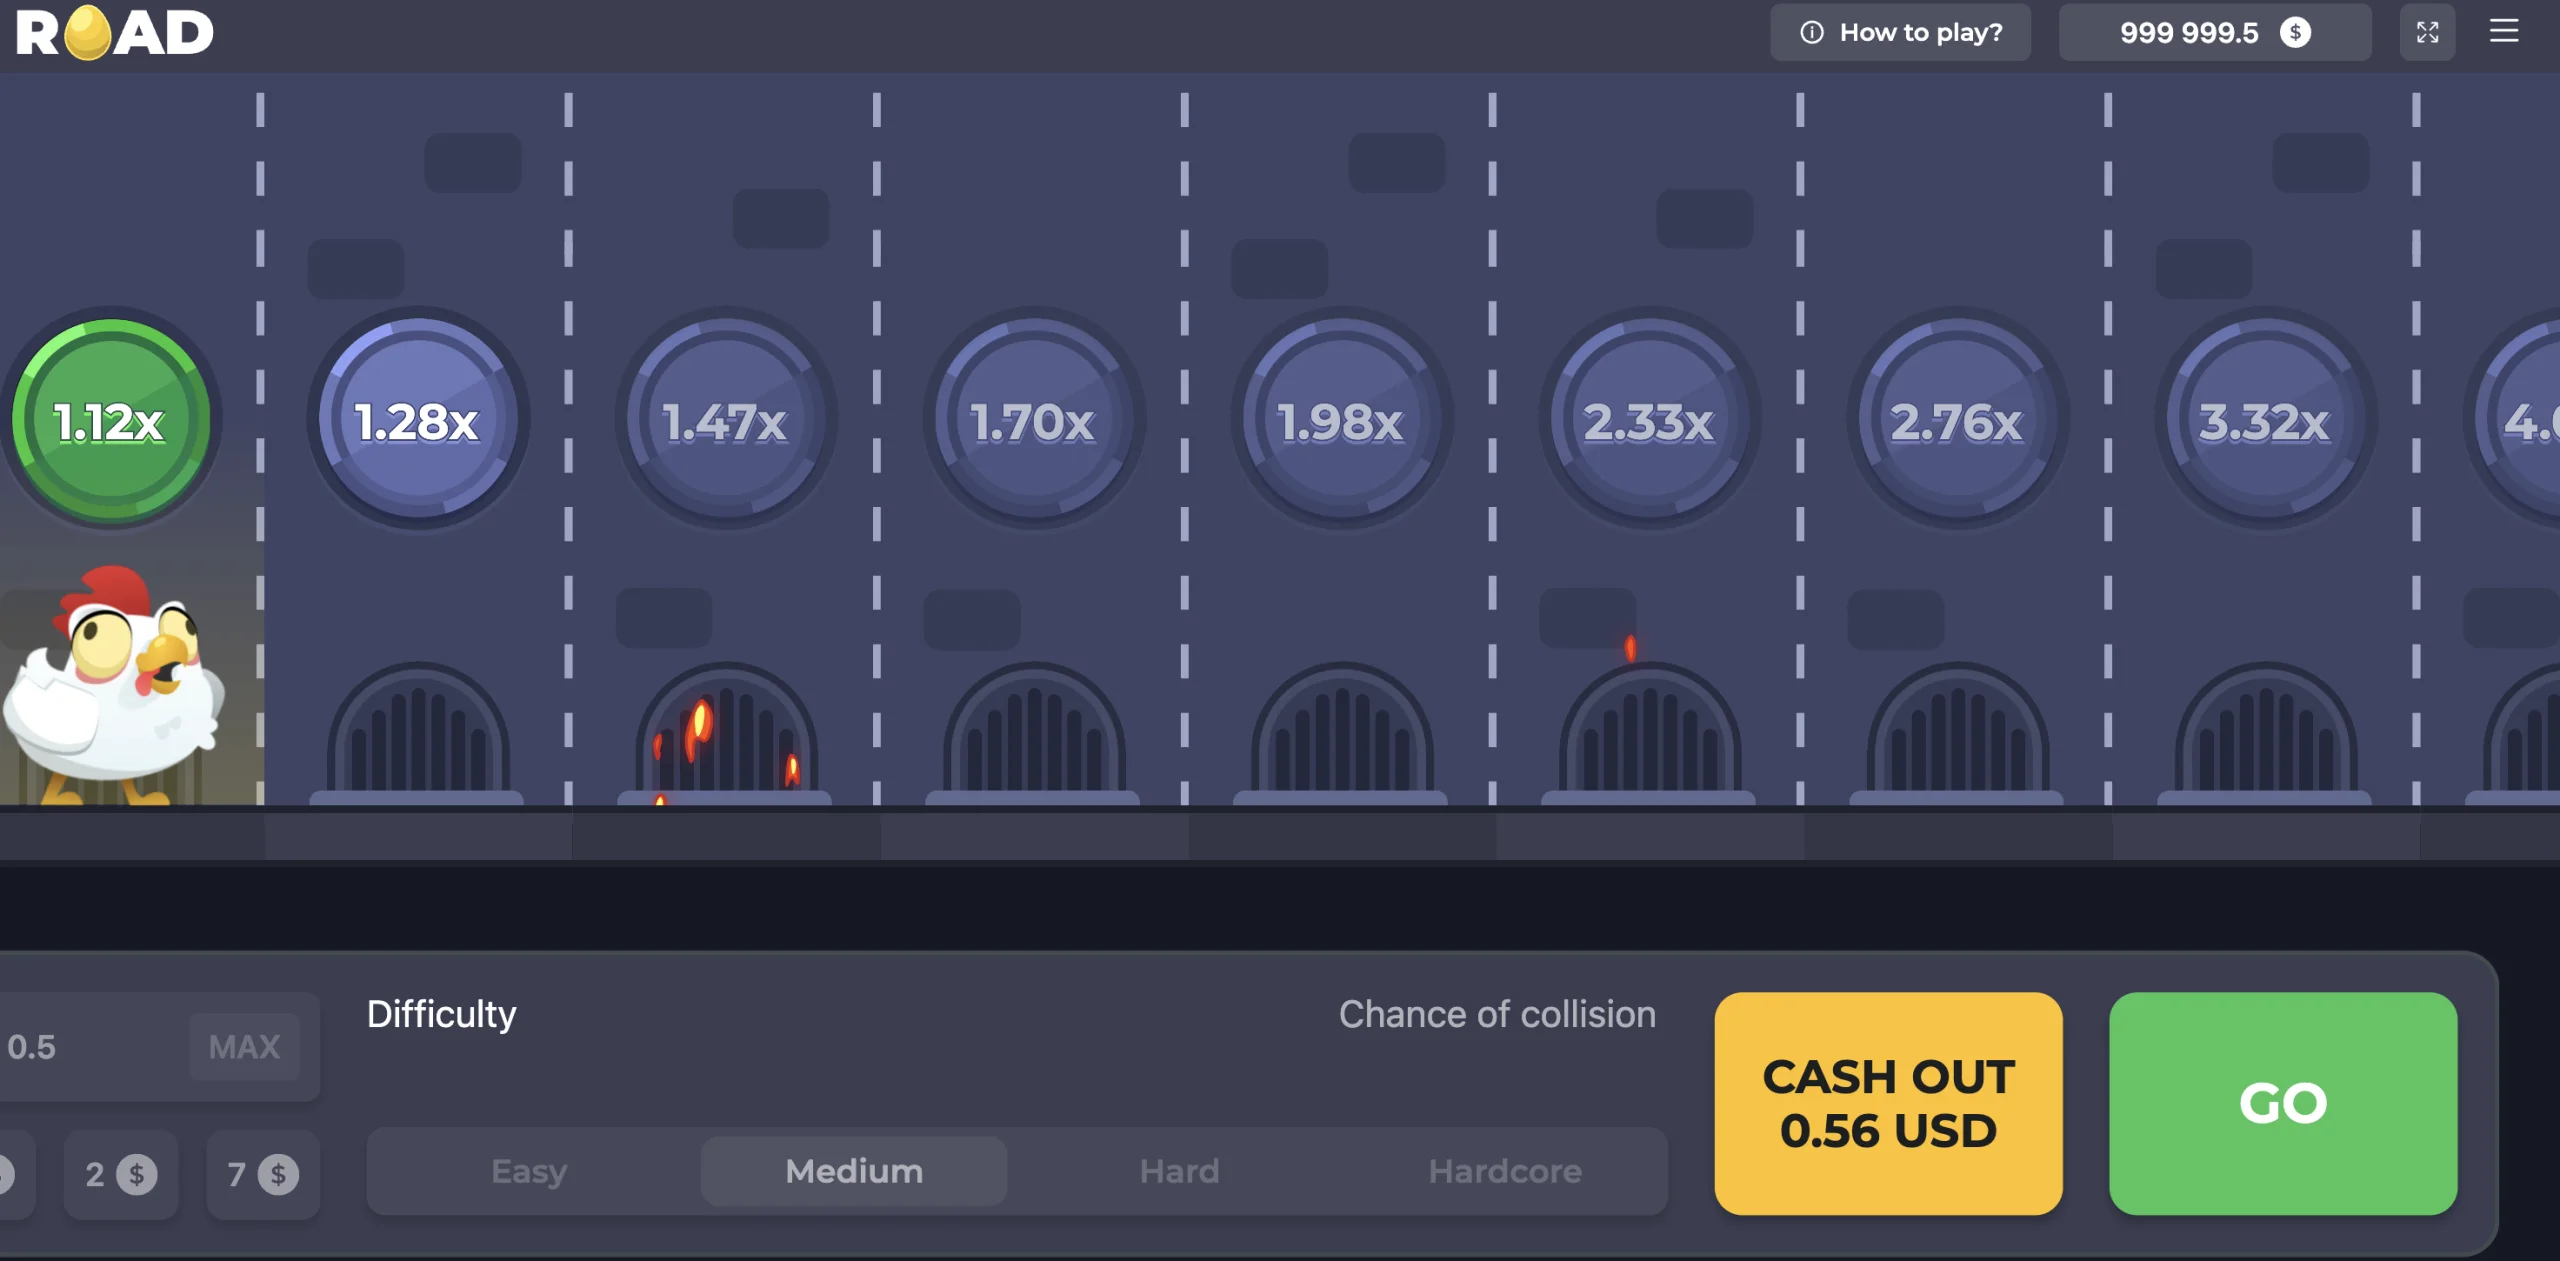
Task: Open the hamburger menu icon
Action: point(2503,31)
